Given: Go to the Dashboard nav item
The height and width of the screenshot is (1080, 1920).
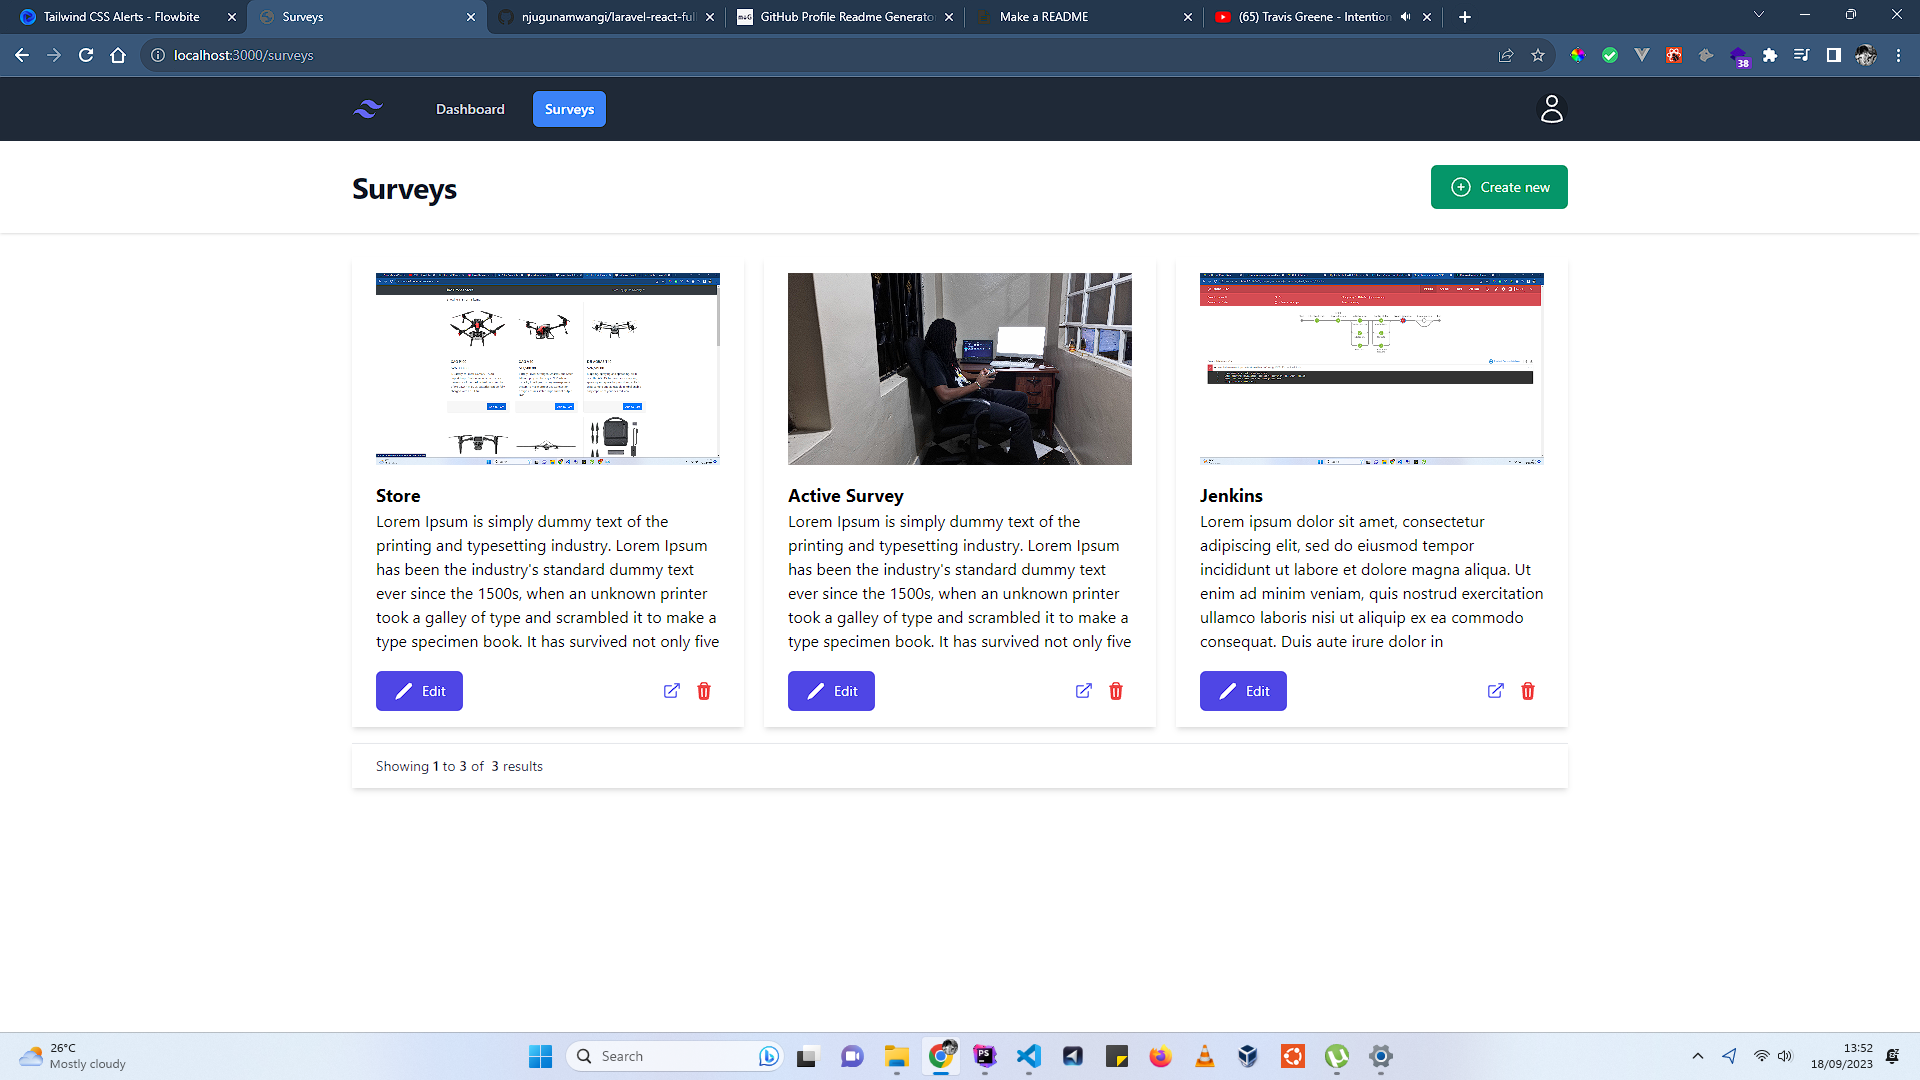Looking at the screenshot, I should [470, 109].
